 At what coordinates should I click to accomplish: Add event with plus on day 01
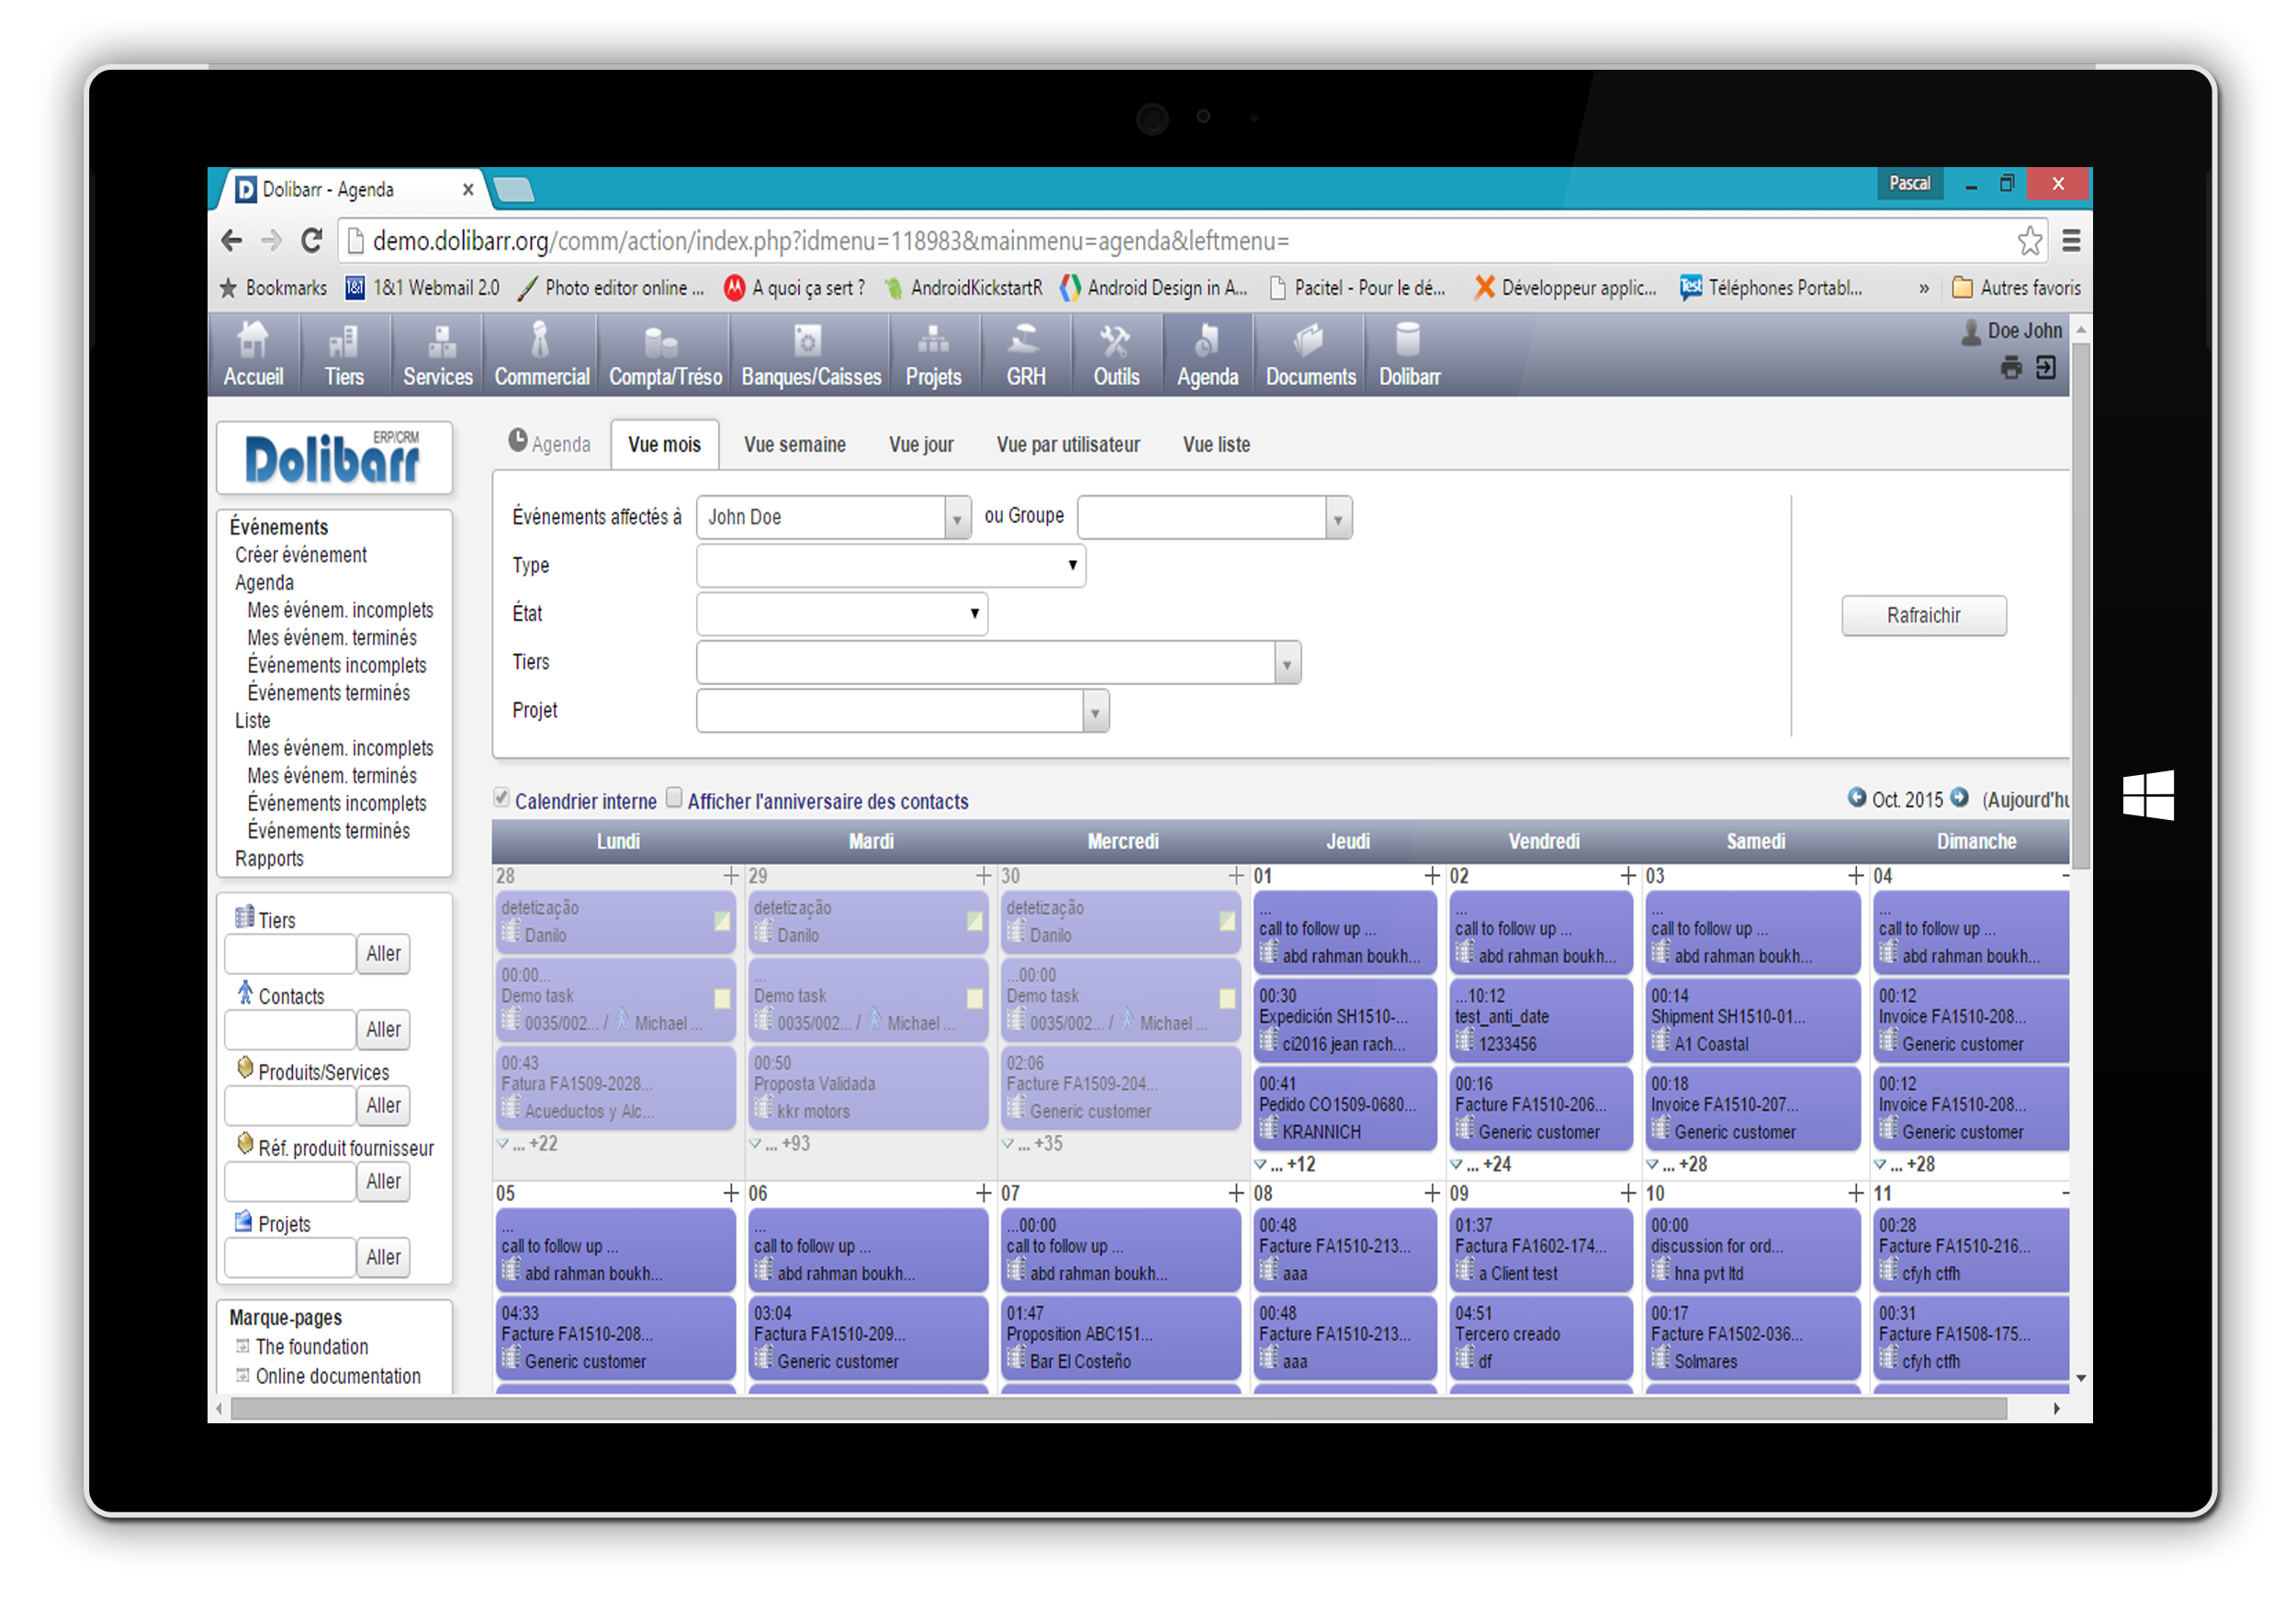pyautogui.click(x=1432, y=877)
